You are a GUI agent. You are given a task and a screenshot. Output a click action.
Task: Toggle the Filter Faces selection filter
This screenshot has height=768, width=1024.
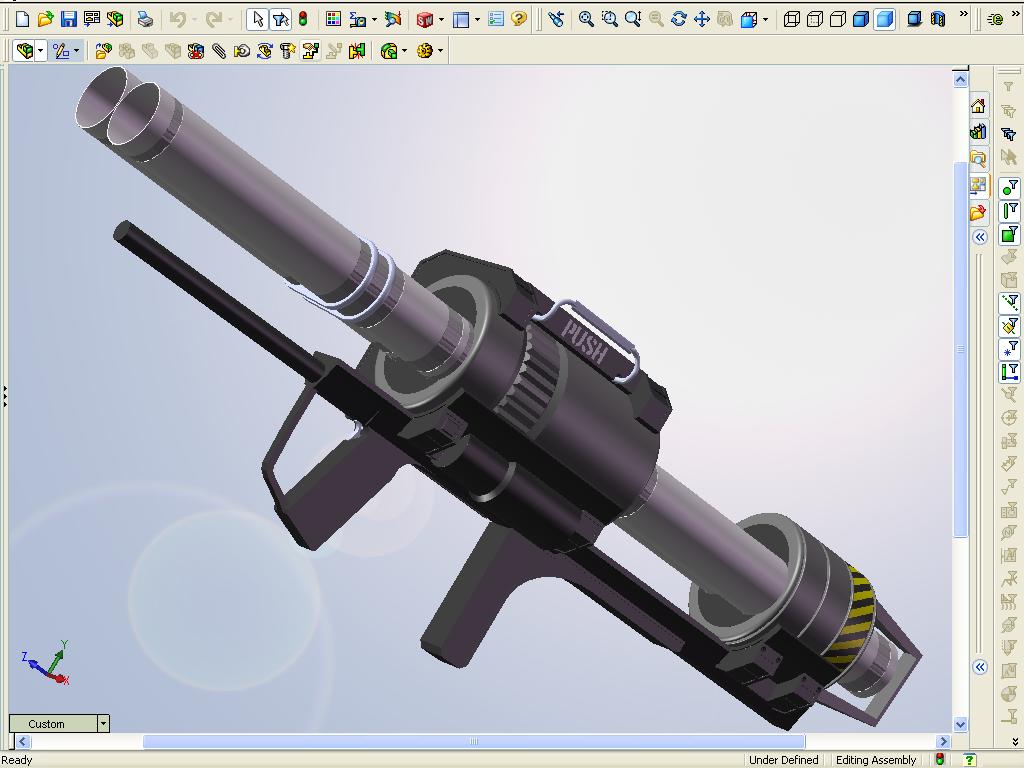(x=1010, y=235)
